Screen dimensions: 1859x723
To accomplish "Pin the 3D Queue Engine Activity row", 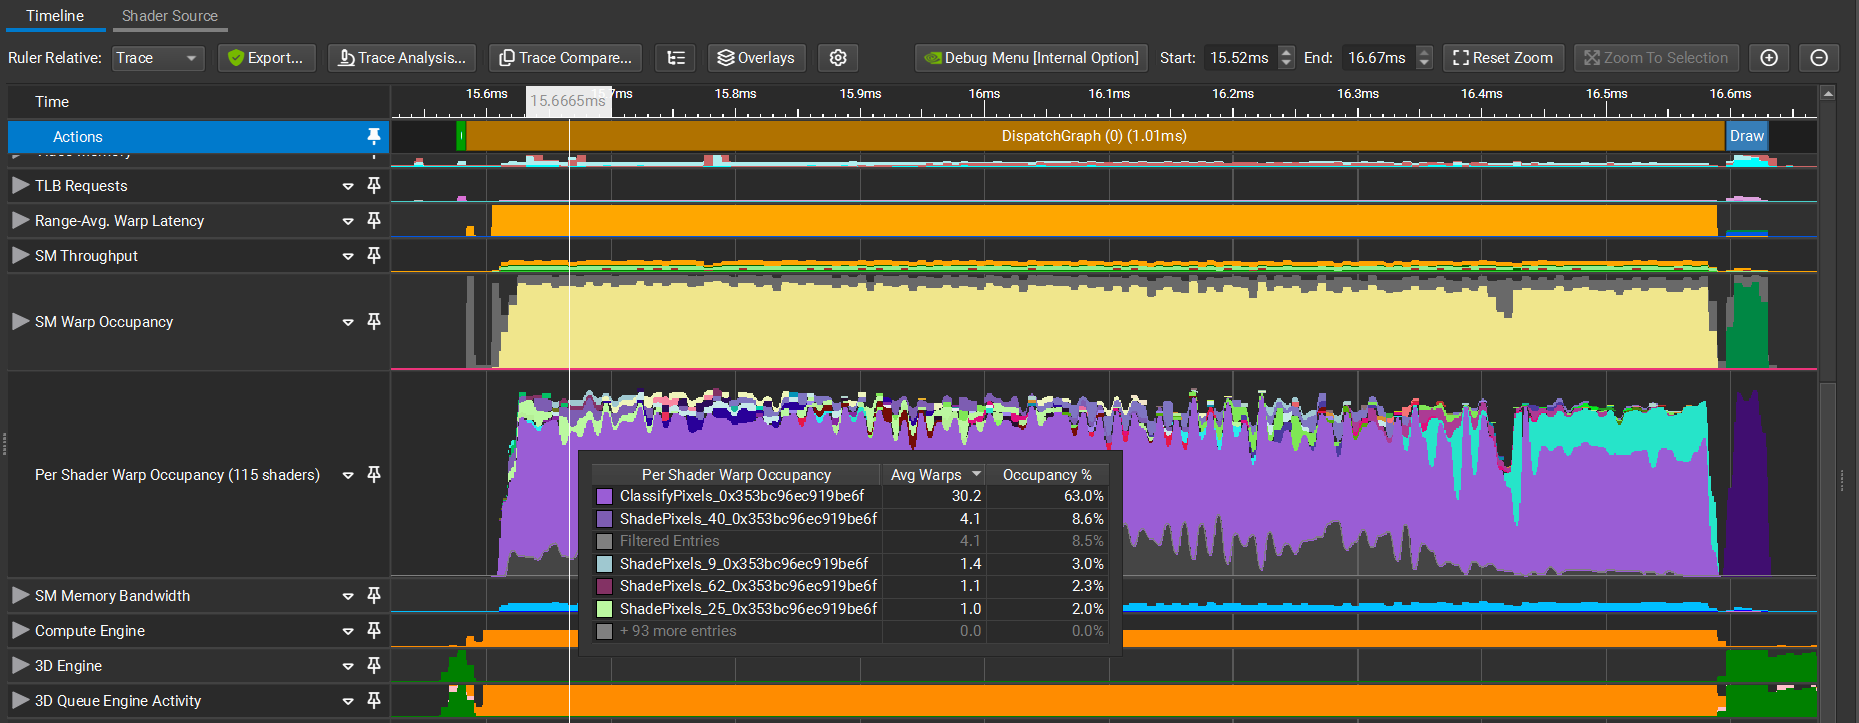I will (x=374, y=700).
